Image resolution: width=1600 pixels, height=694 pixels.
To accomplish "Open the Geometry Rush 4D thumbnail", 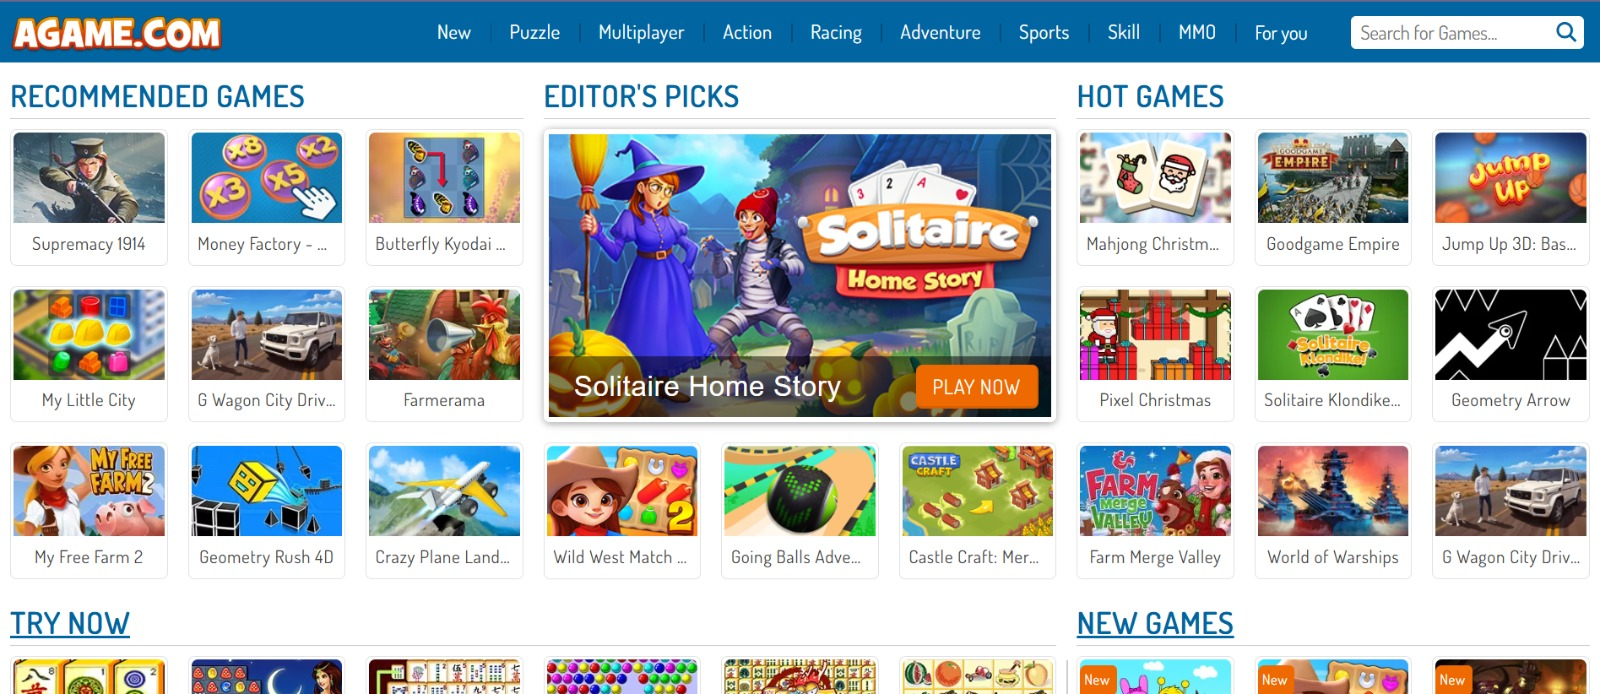I will tap(267, 491).
